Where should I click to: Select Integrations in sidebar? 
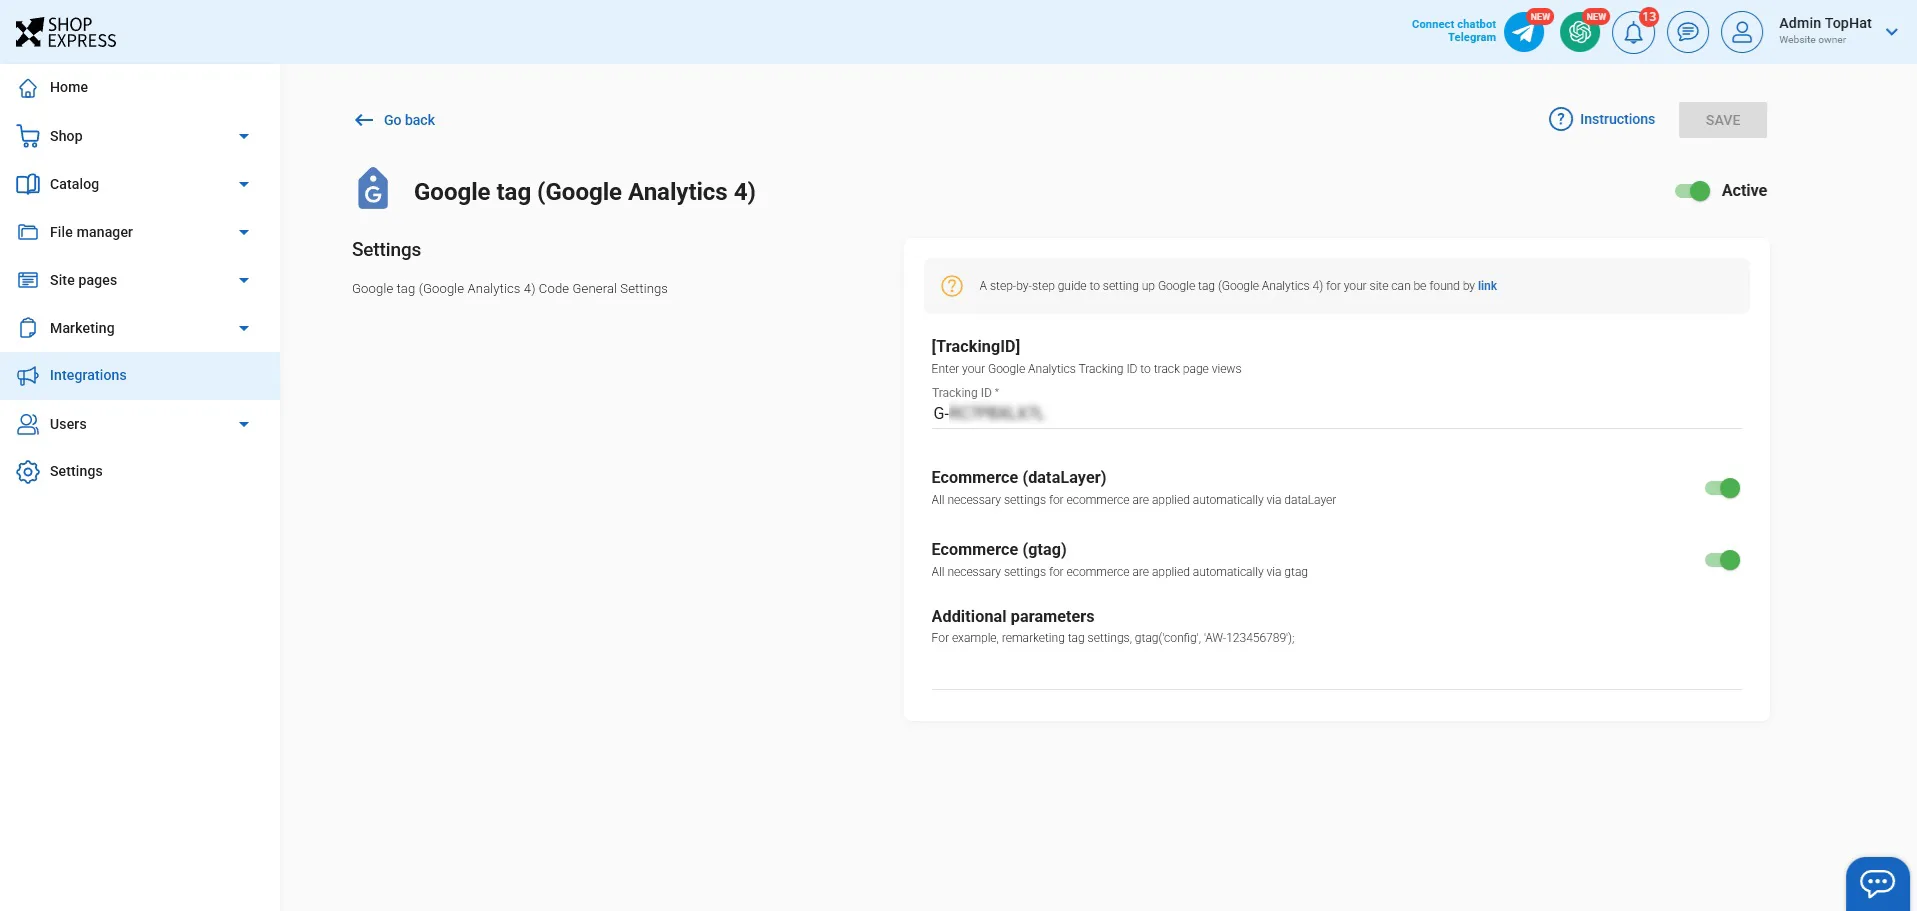pos(140,376)
